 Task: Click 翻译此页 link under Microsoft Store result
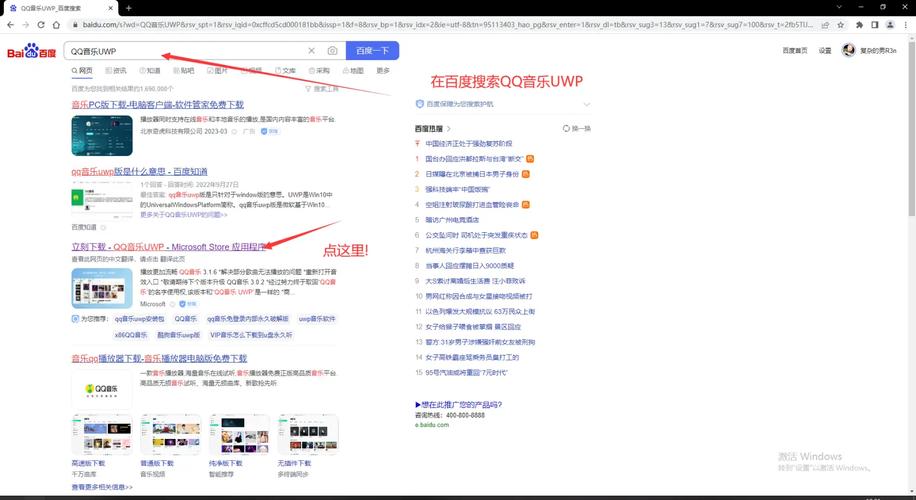click(x=174, y=259)
